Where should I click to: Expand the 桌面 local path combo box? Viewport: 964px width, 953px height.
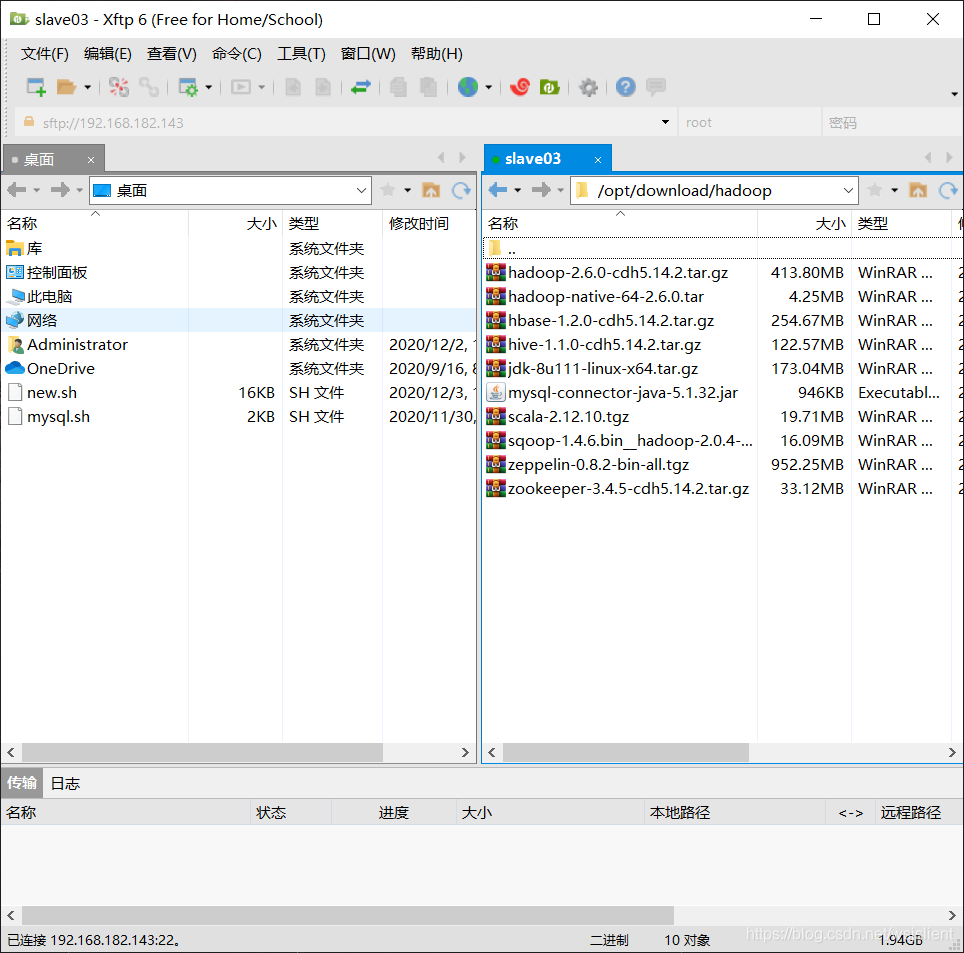(362, 191)
